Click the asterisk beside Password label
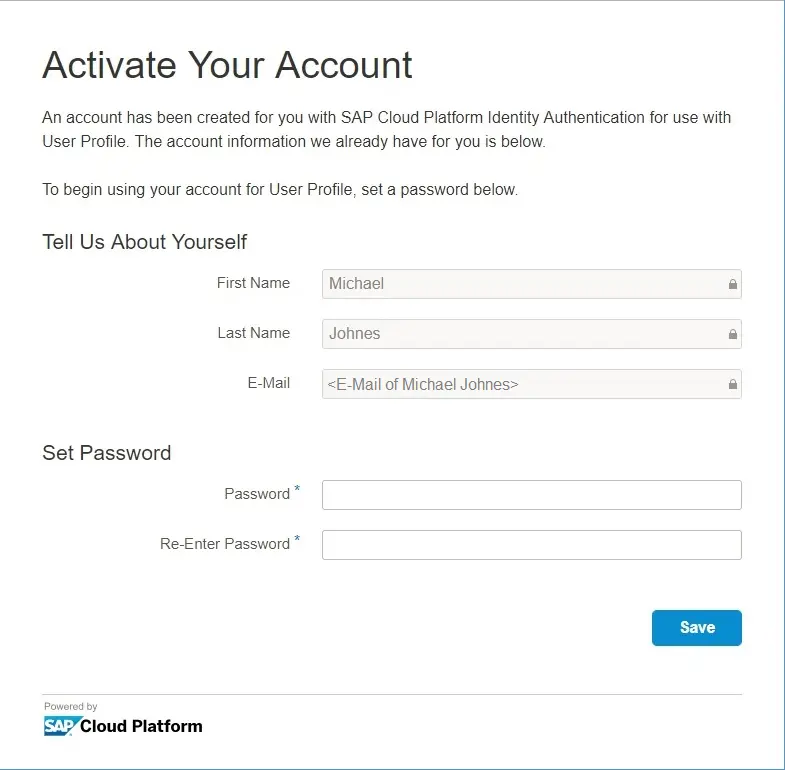The height and width of the screenshot is (770, 785). pyautogui.click(x=297, y=489)
